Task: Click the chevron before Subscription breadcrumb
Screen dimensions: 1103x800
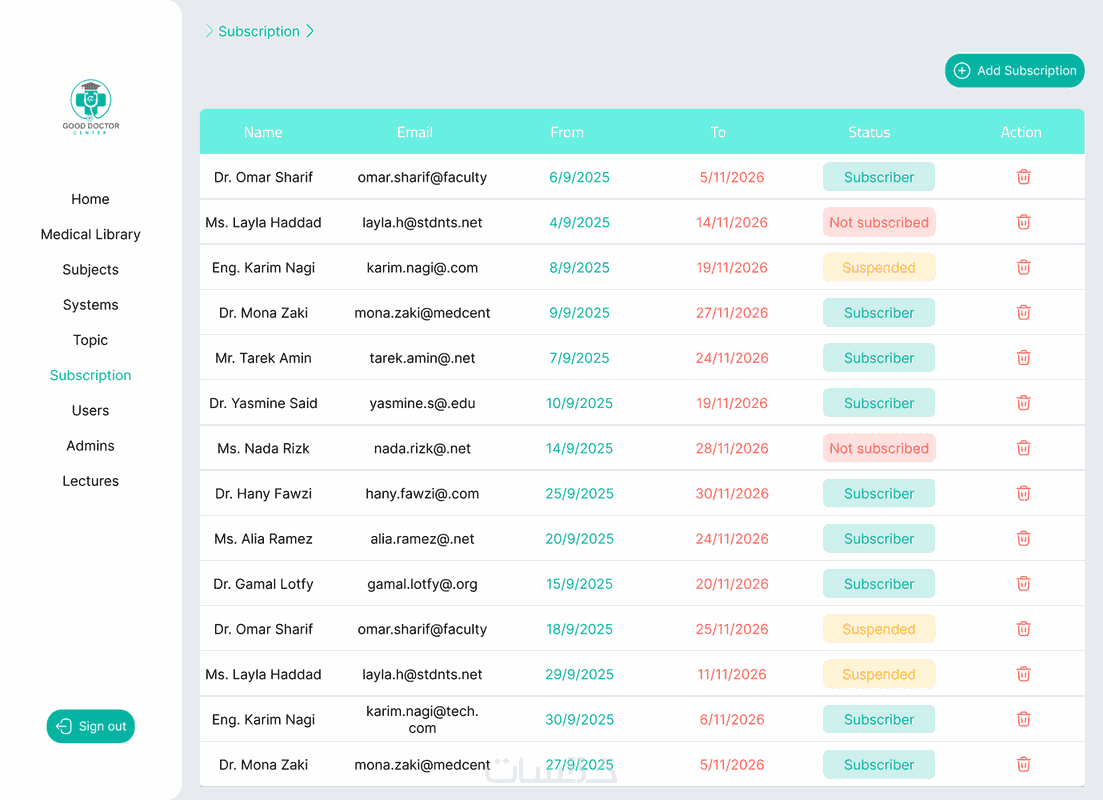Action: pyautogui.click(x=209, y=31)
